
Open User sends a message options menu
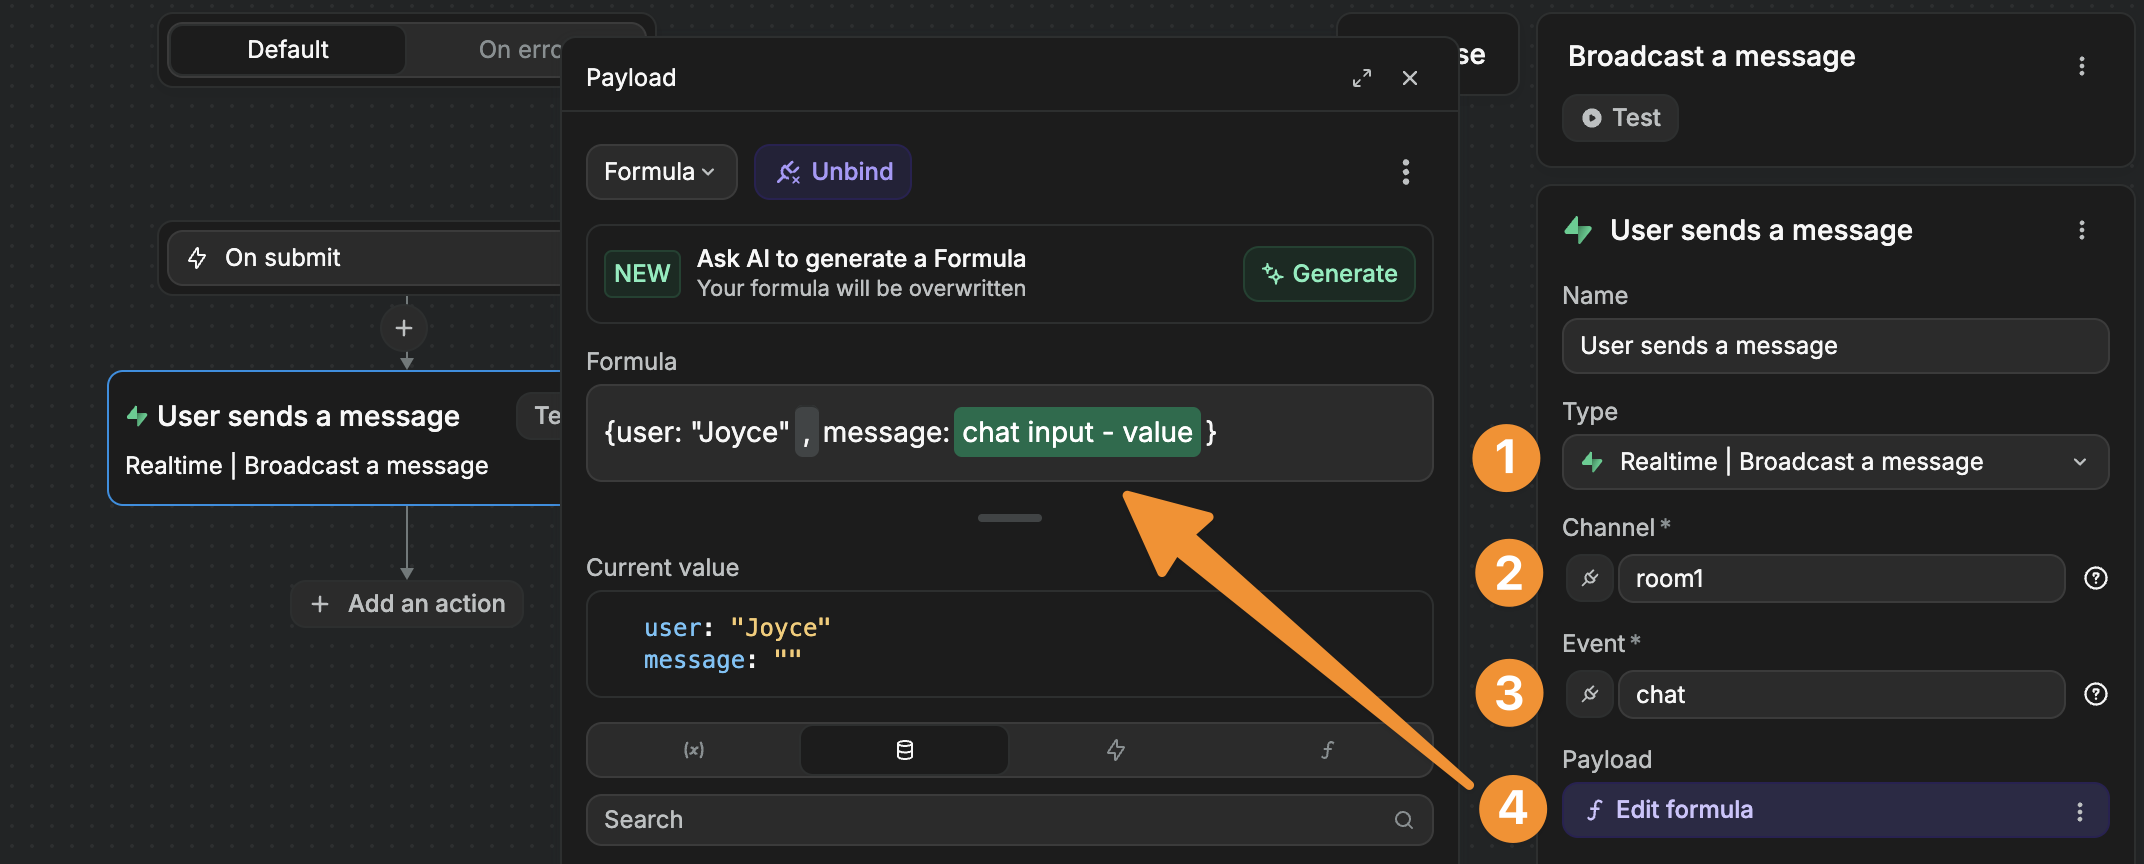point(2082,230)
